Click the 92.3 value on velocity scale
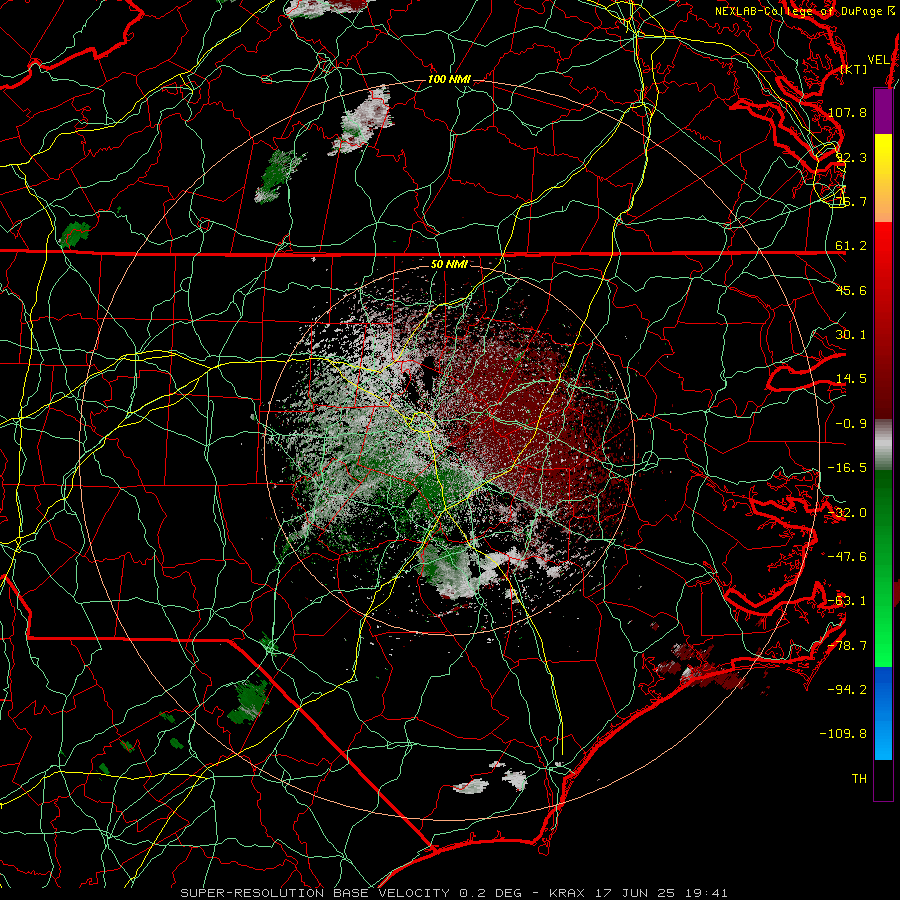900x900 pixels. click(851, 157)
